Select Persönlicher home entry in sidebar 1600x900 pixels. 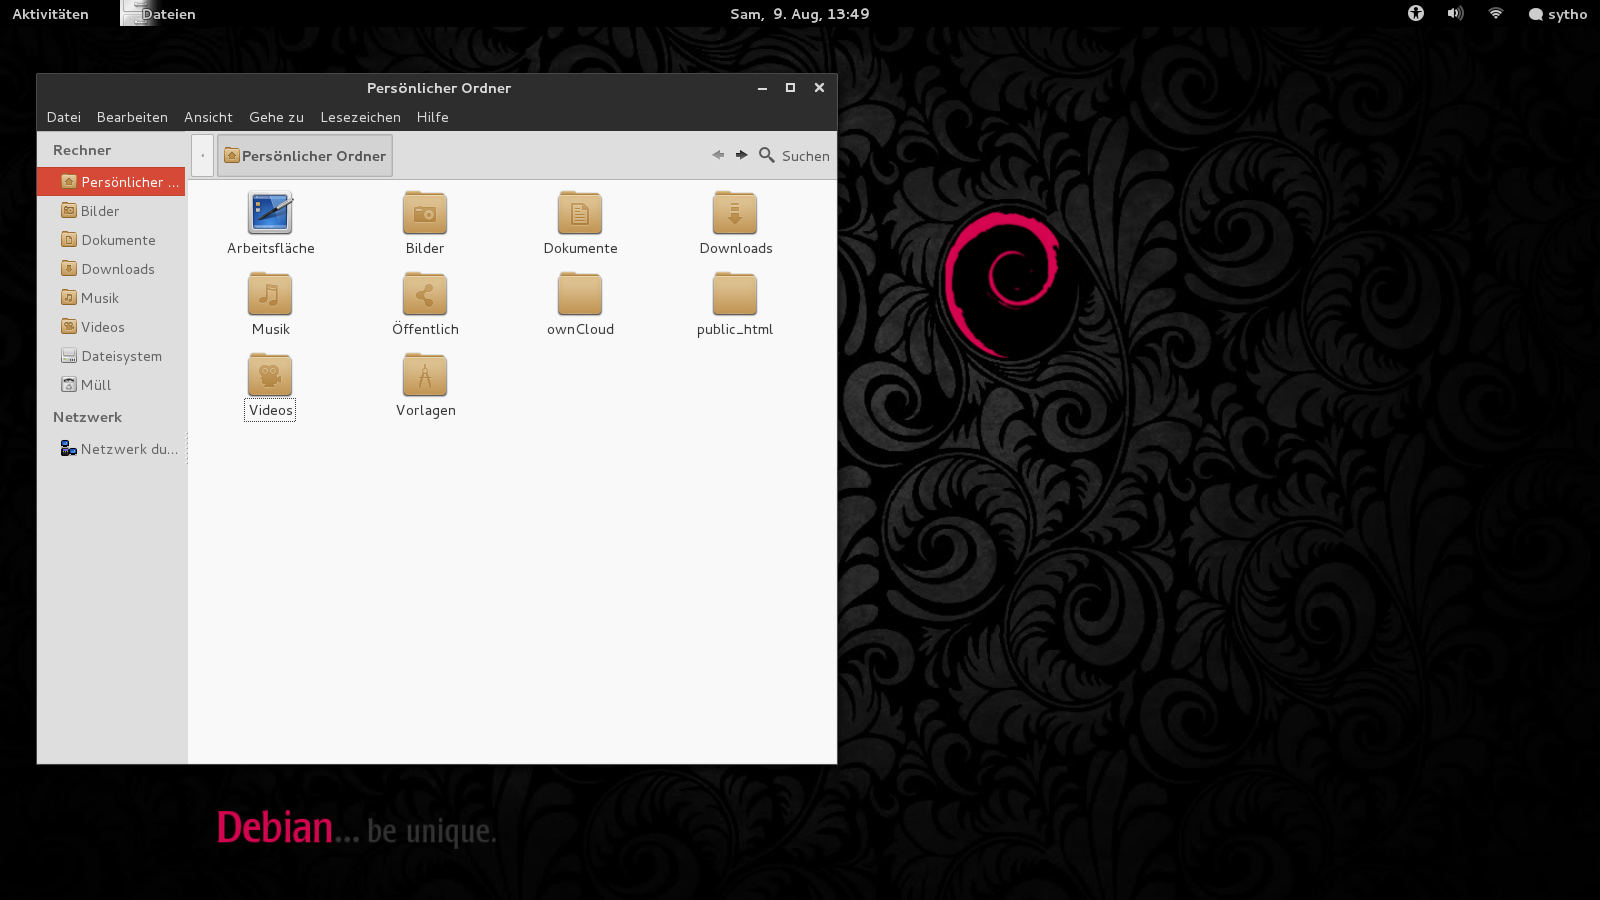tap(111, 182)
